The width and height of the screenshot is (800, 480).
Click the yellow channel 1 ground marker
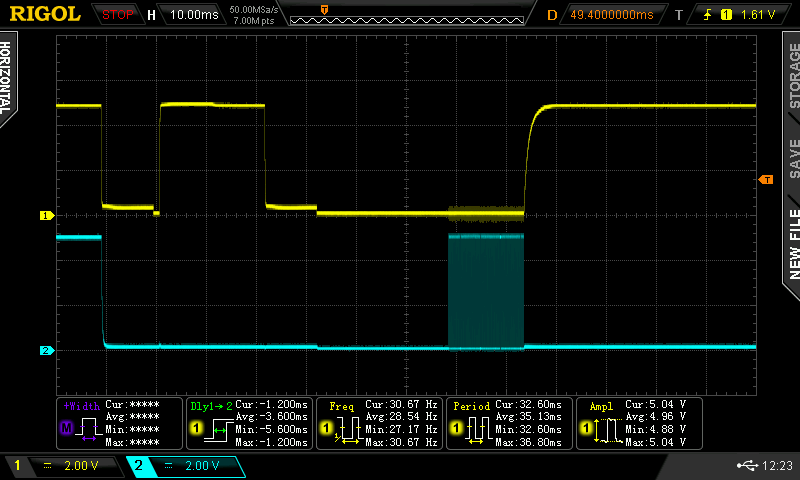tap(47, 216)
